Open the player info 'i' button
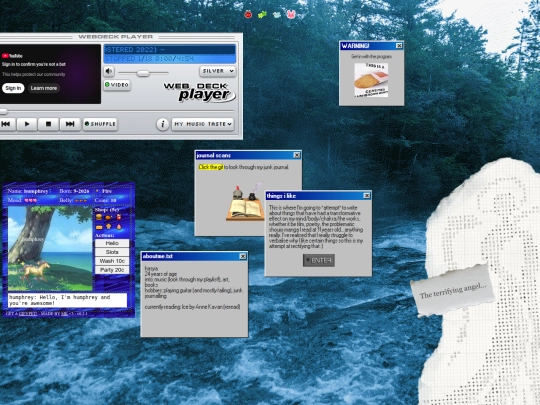The image size is (540, 405). pos(163,124)
